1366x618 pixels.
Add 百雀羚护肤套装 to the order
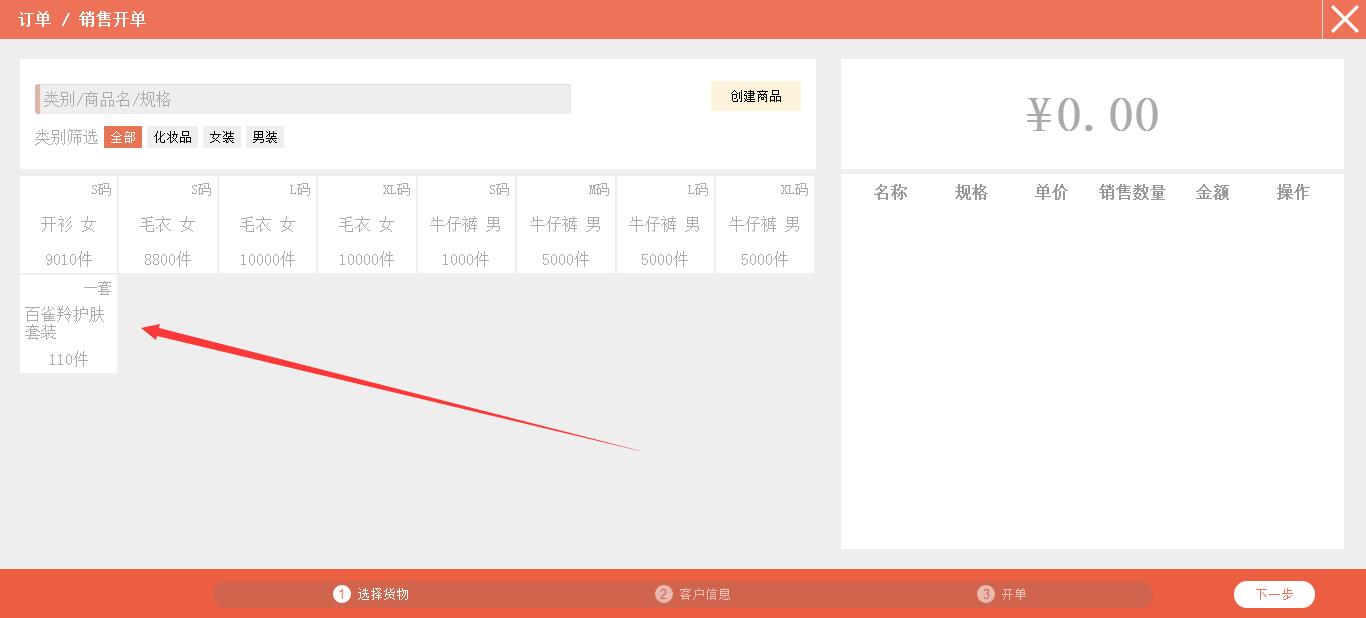coord(68,324)
